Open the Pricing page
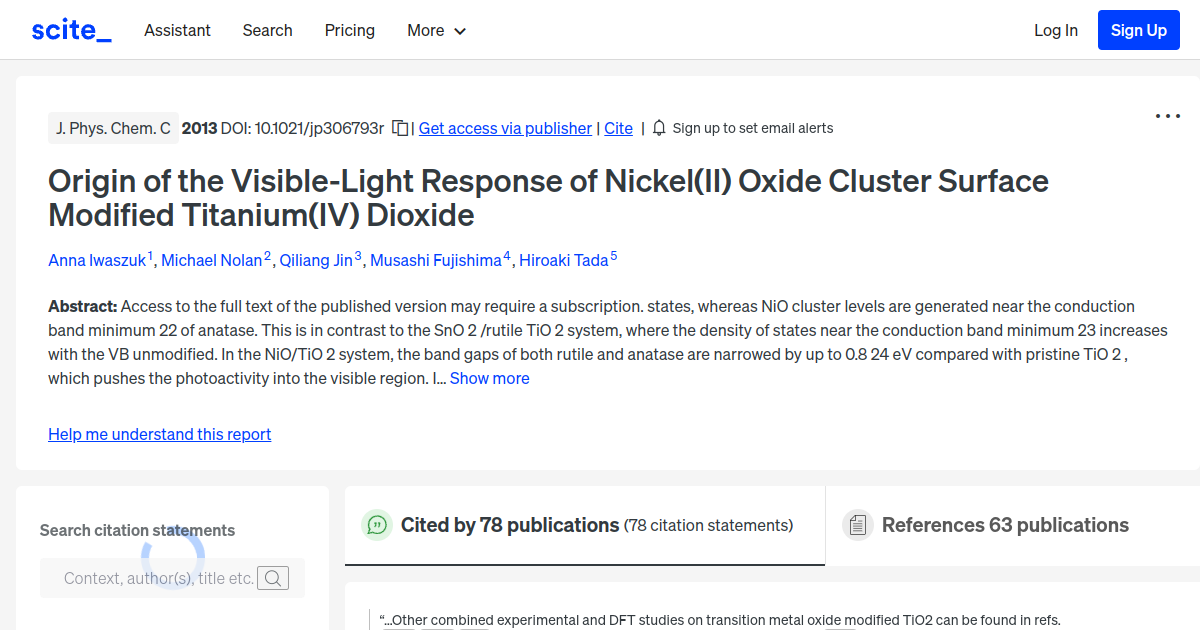 [349, 30]
